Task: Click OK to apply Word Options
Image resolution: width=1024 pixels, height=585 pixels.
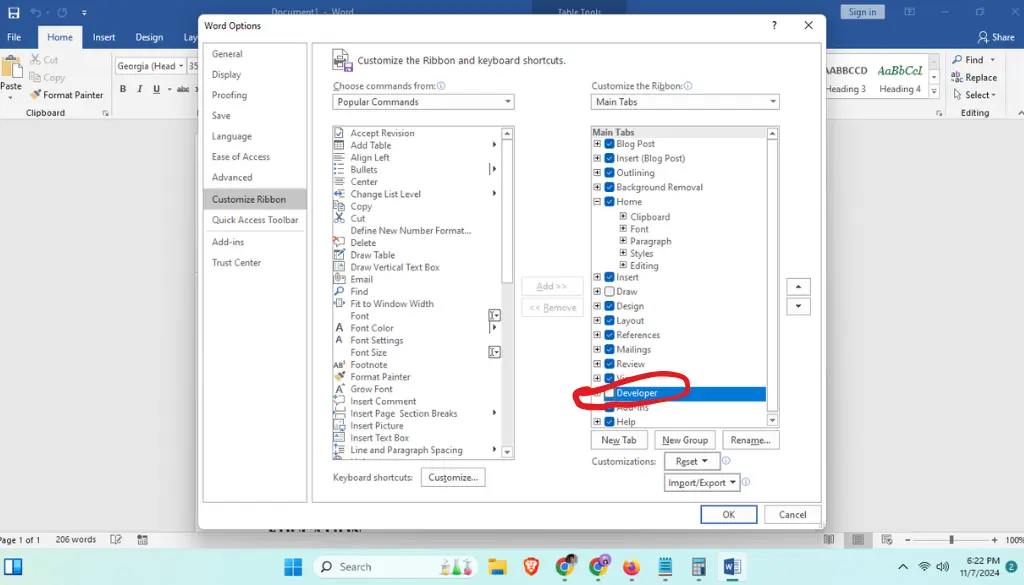Action: [729, 514]
